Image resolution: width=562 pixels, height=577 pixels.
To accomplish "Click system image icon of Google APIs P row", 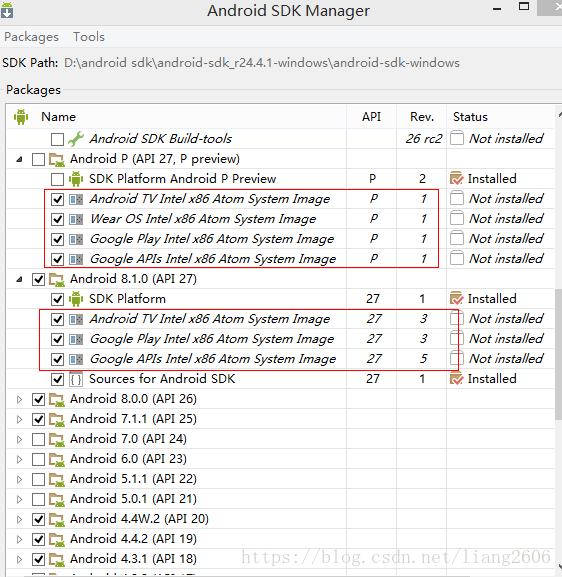I will (76, 259).
